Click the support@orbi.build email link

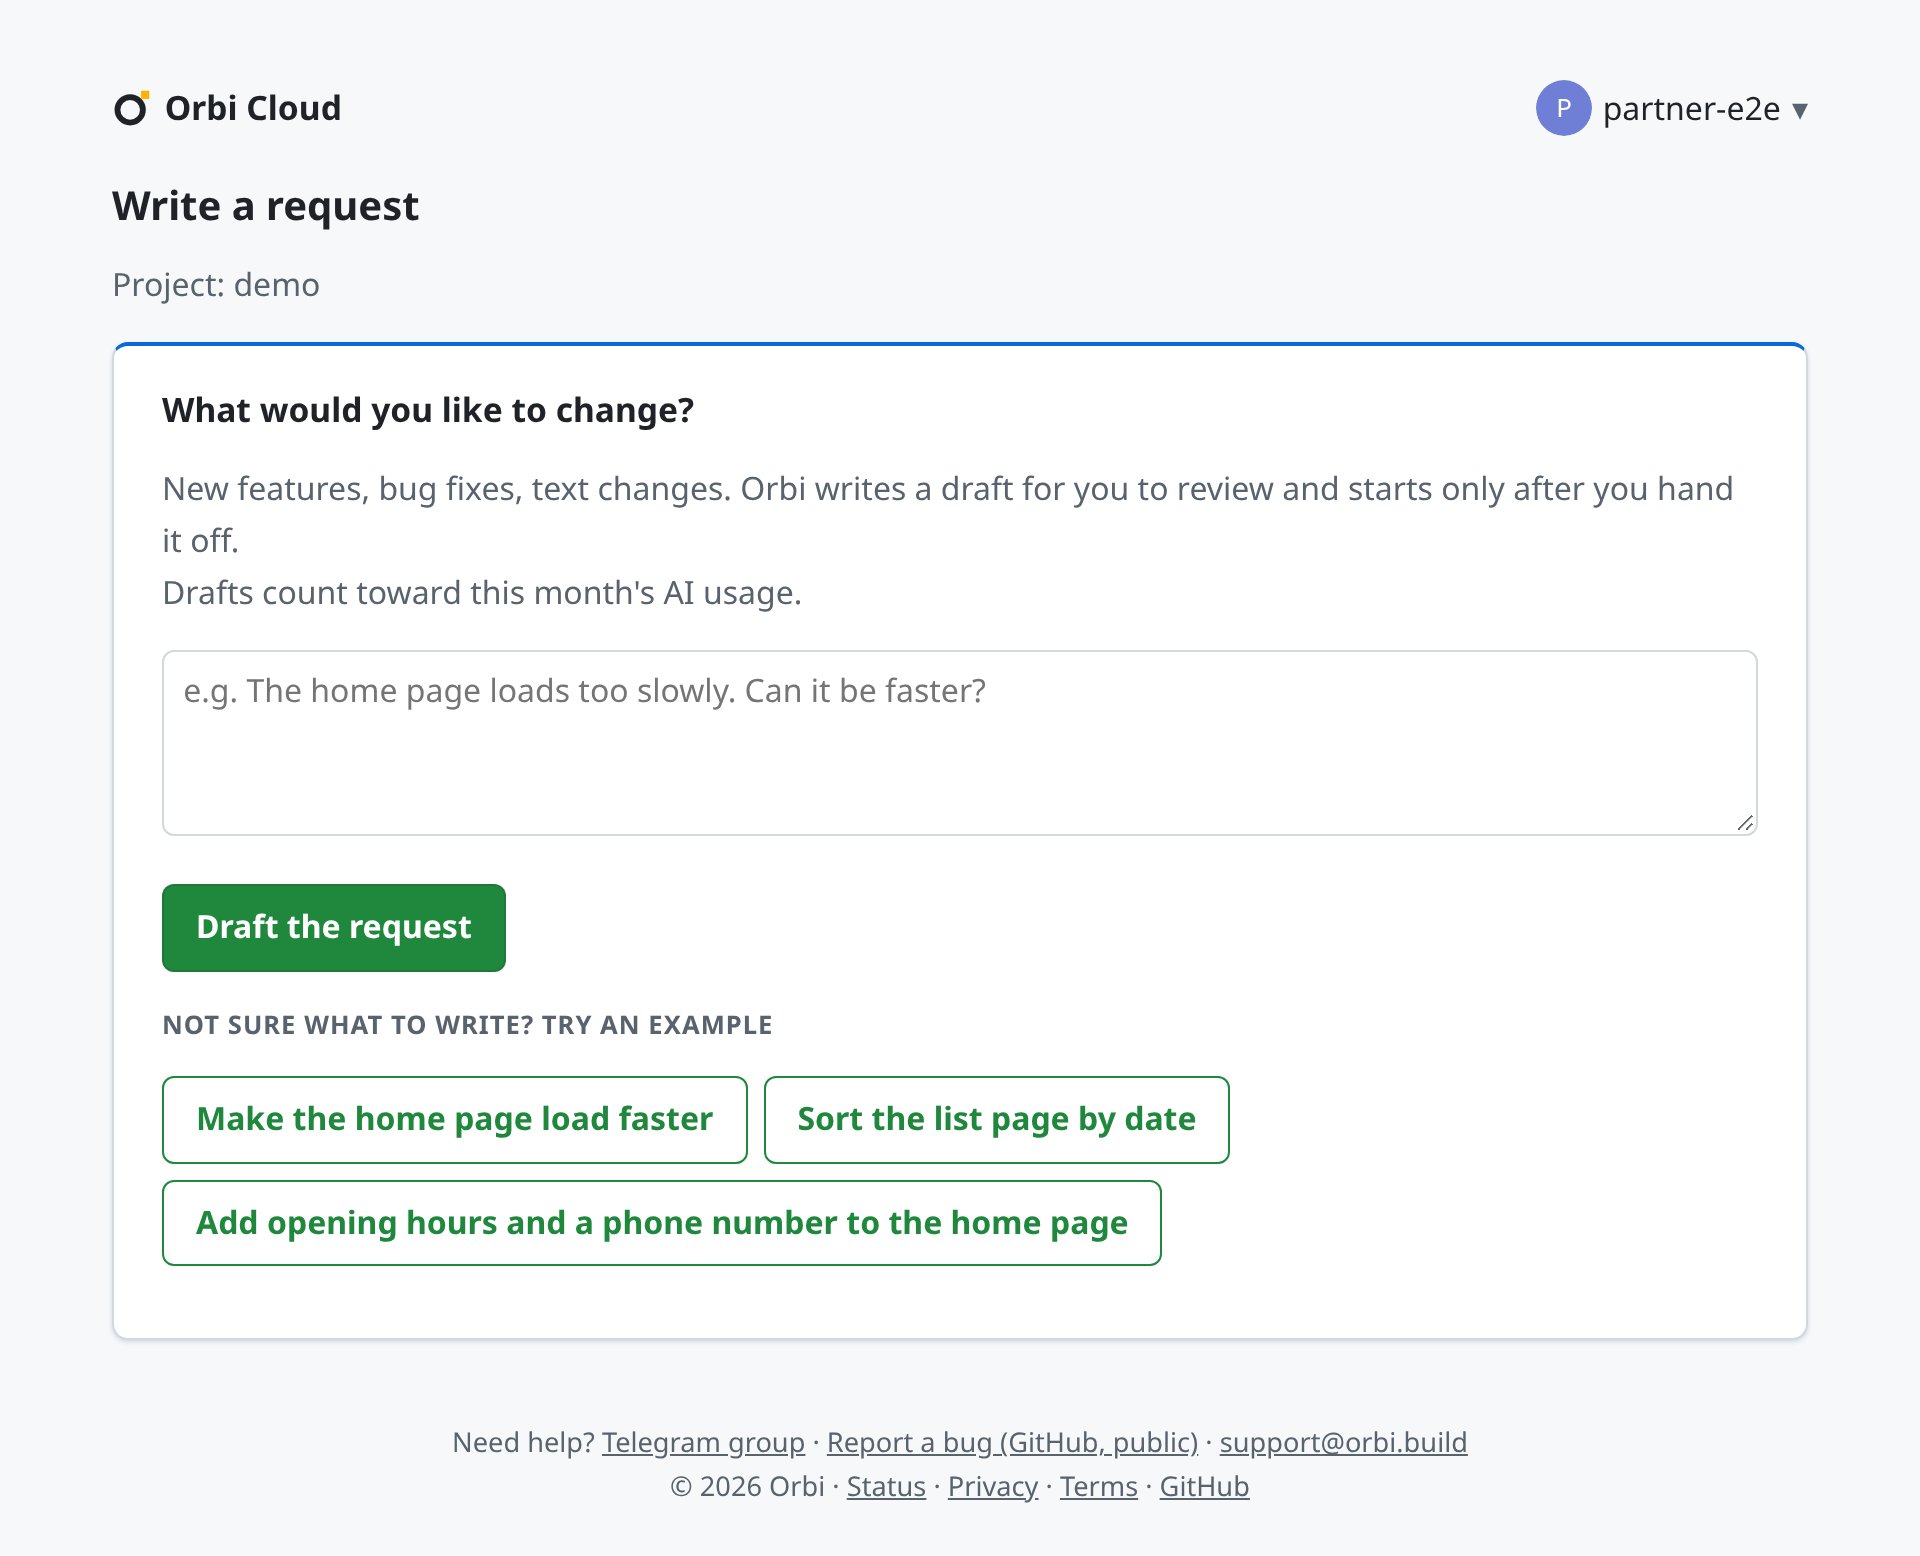(1343, 1442)
